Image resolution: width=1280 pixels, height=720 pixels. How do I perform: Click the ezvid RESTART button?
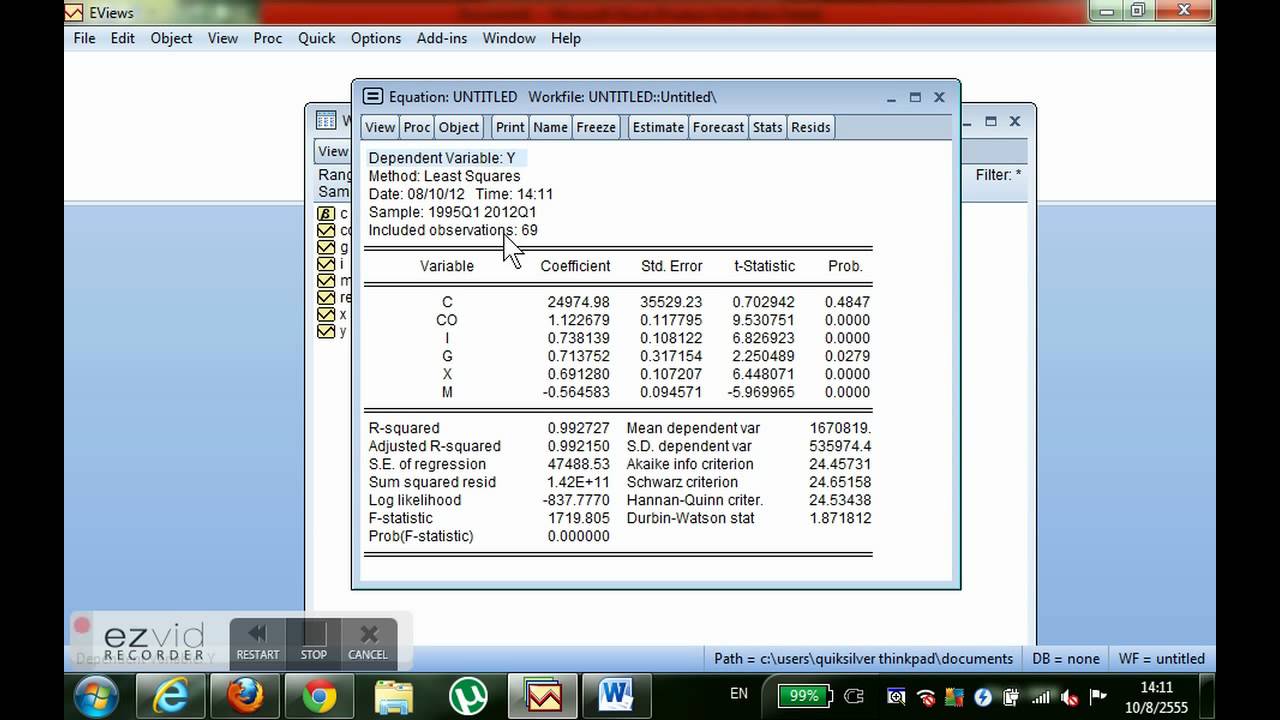coord(257,643)
